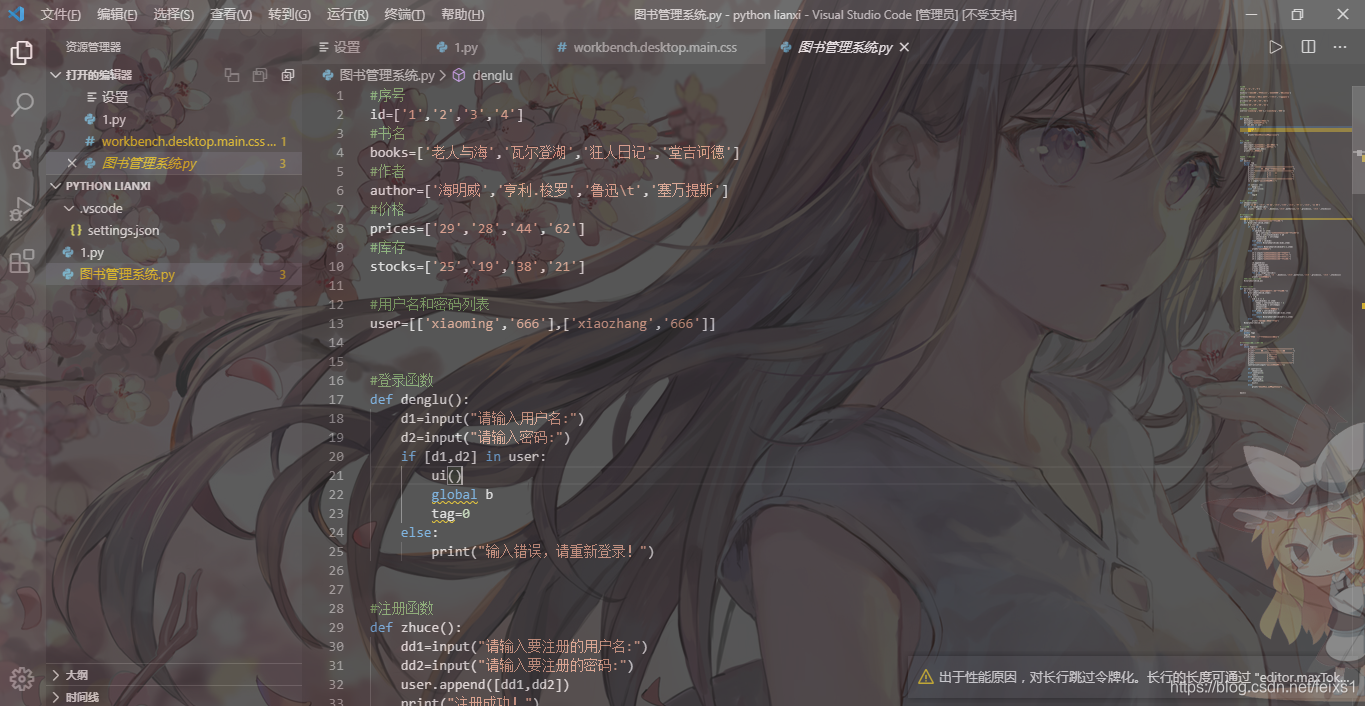Image resolution: width=1365 pixels, height=706 pixels.
Task: Click the New Untitled Editor icon in Open Editors
Action: (231, 74)
